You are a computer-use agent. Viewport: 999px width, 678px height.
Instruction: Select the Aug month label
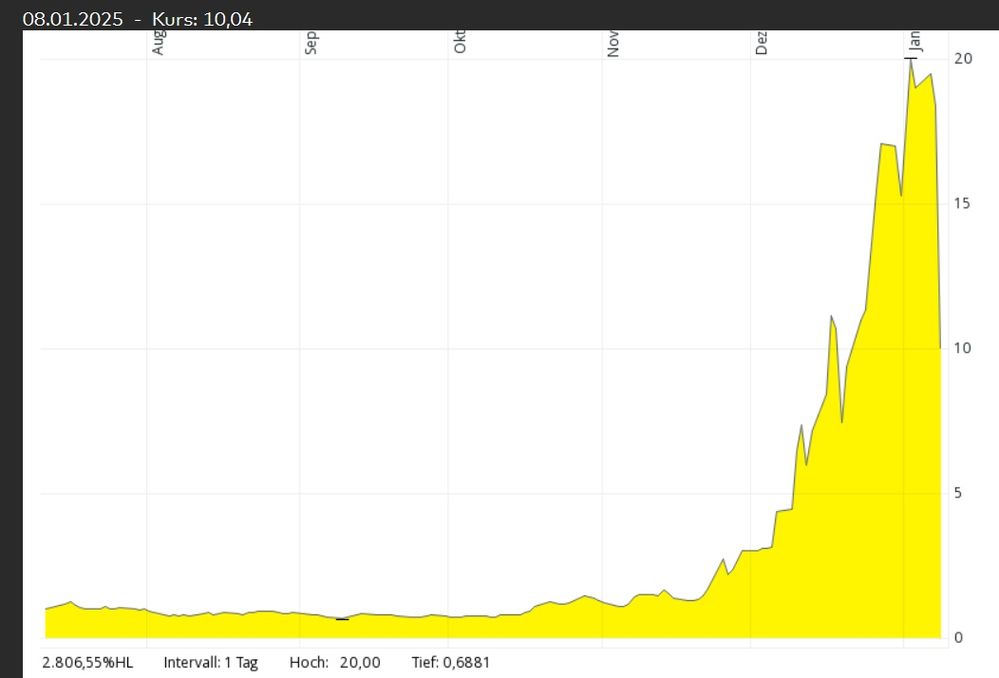click(158, 43)
